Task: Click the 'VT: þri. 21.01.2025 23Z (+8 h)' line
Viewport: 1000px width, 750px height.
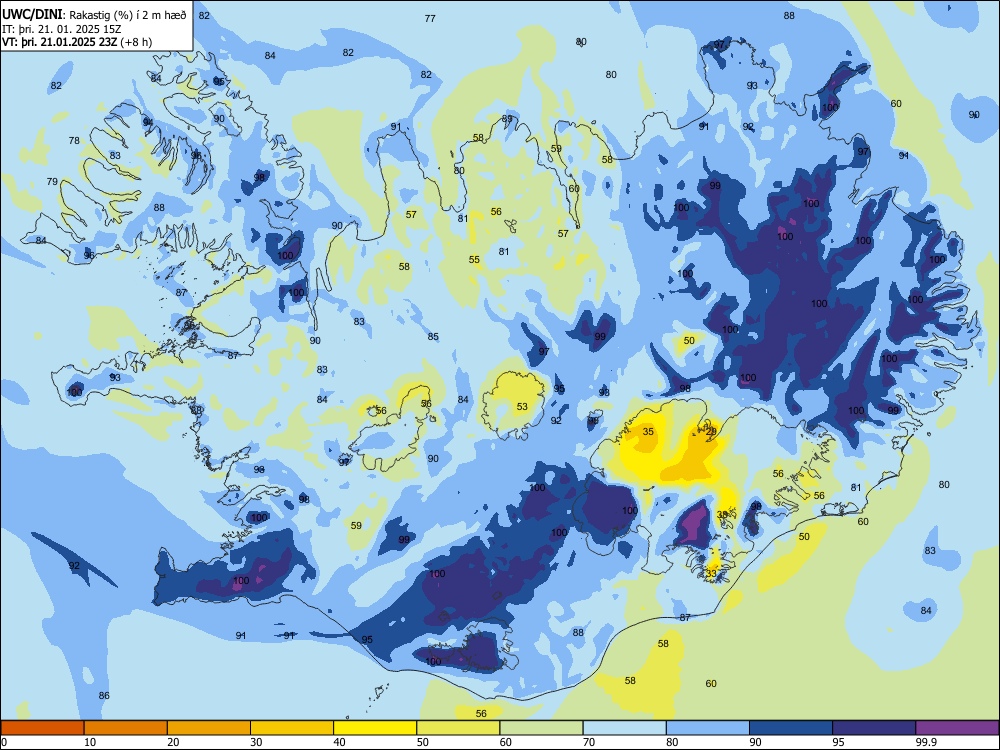Action: point(77,42)
